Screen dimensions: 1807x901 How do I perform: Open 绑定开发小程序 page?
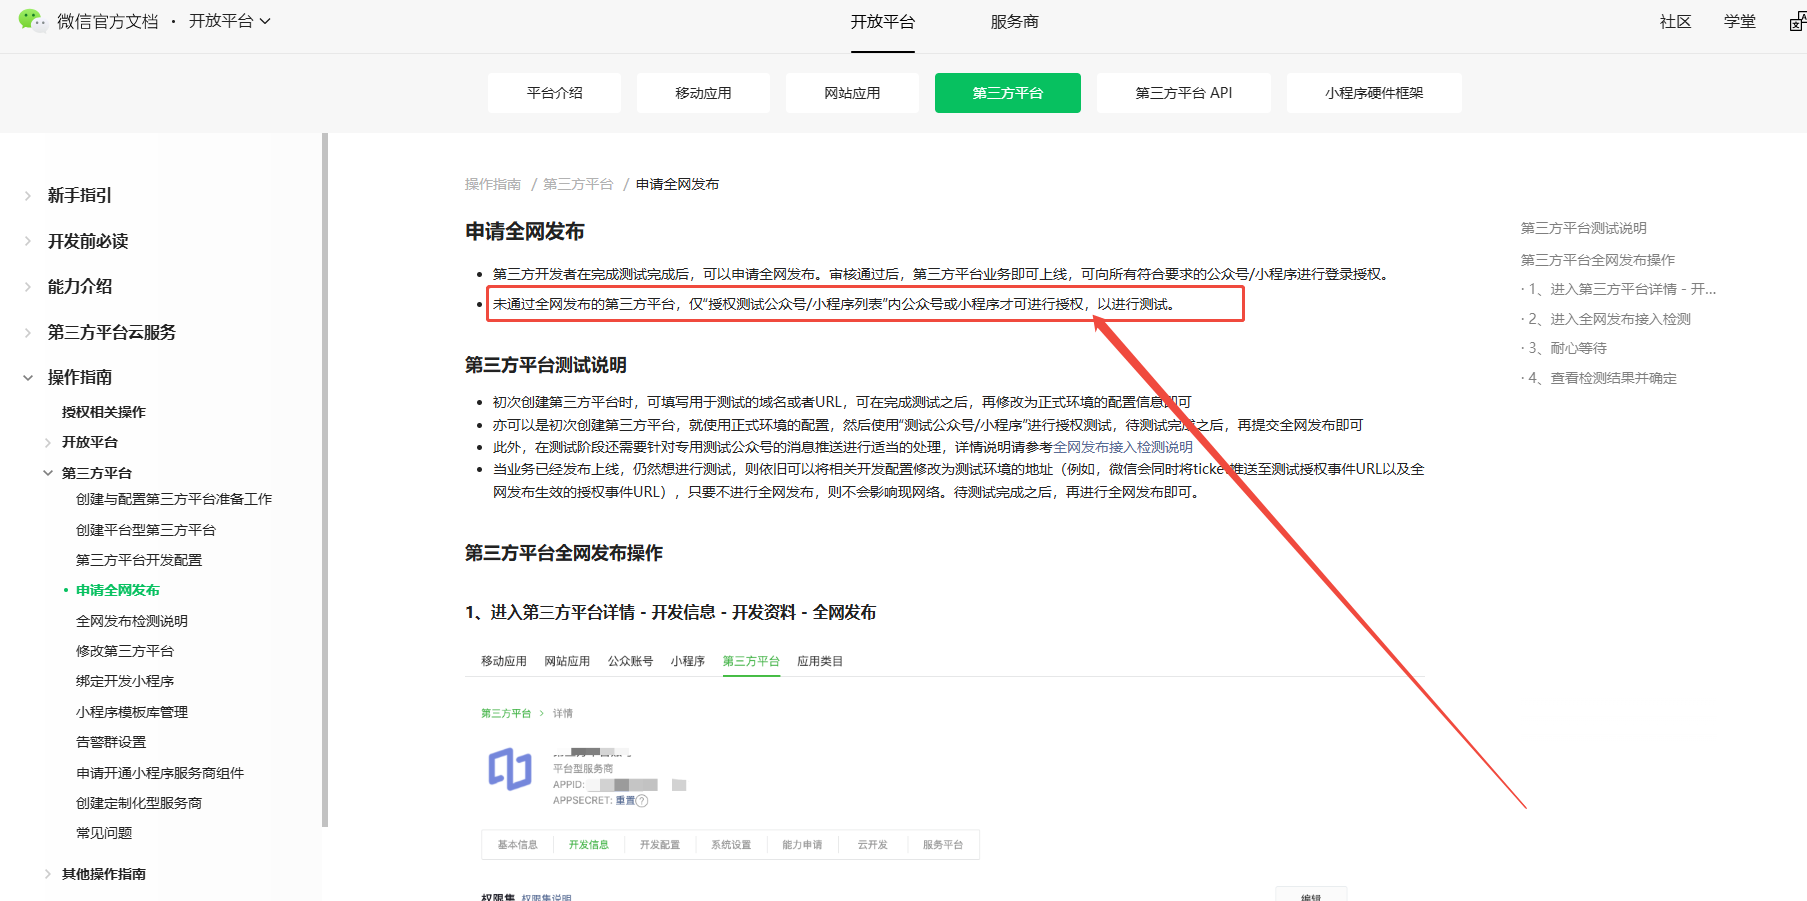click(x=125, y=681)
